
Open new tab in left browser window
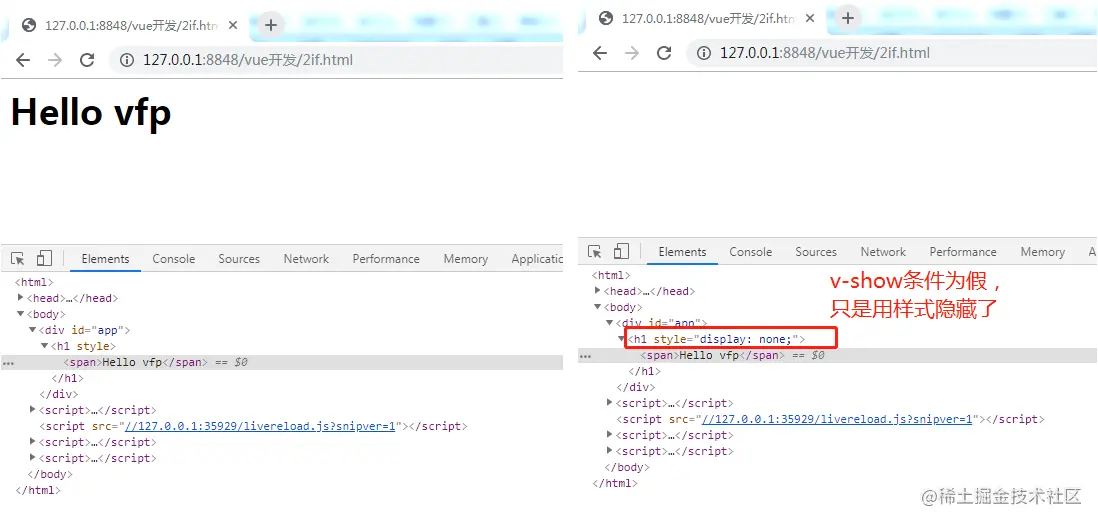[x=271, y=25]
